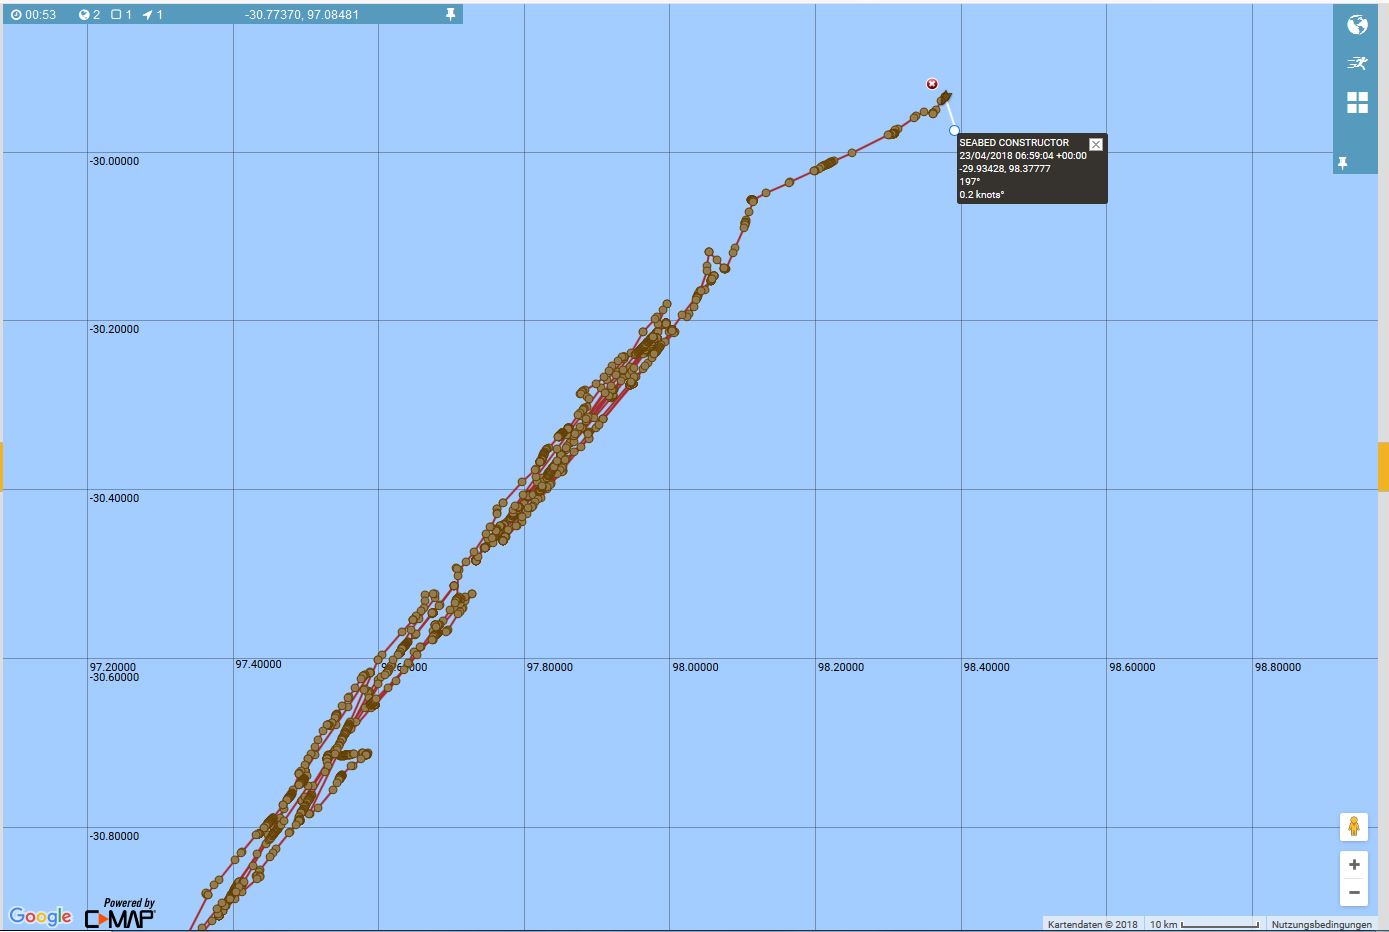Open the four-squares grid panel icon
The image size is (1389, 932).
(x=1357, y=103)
